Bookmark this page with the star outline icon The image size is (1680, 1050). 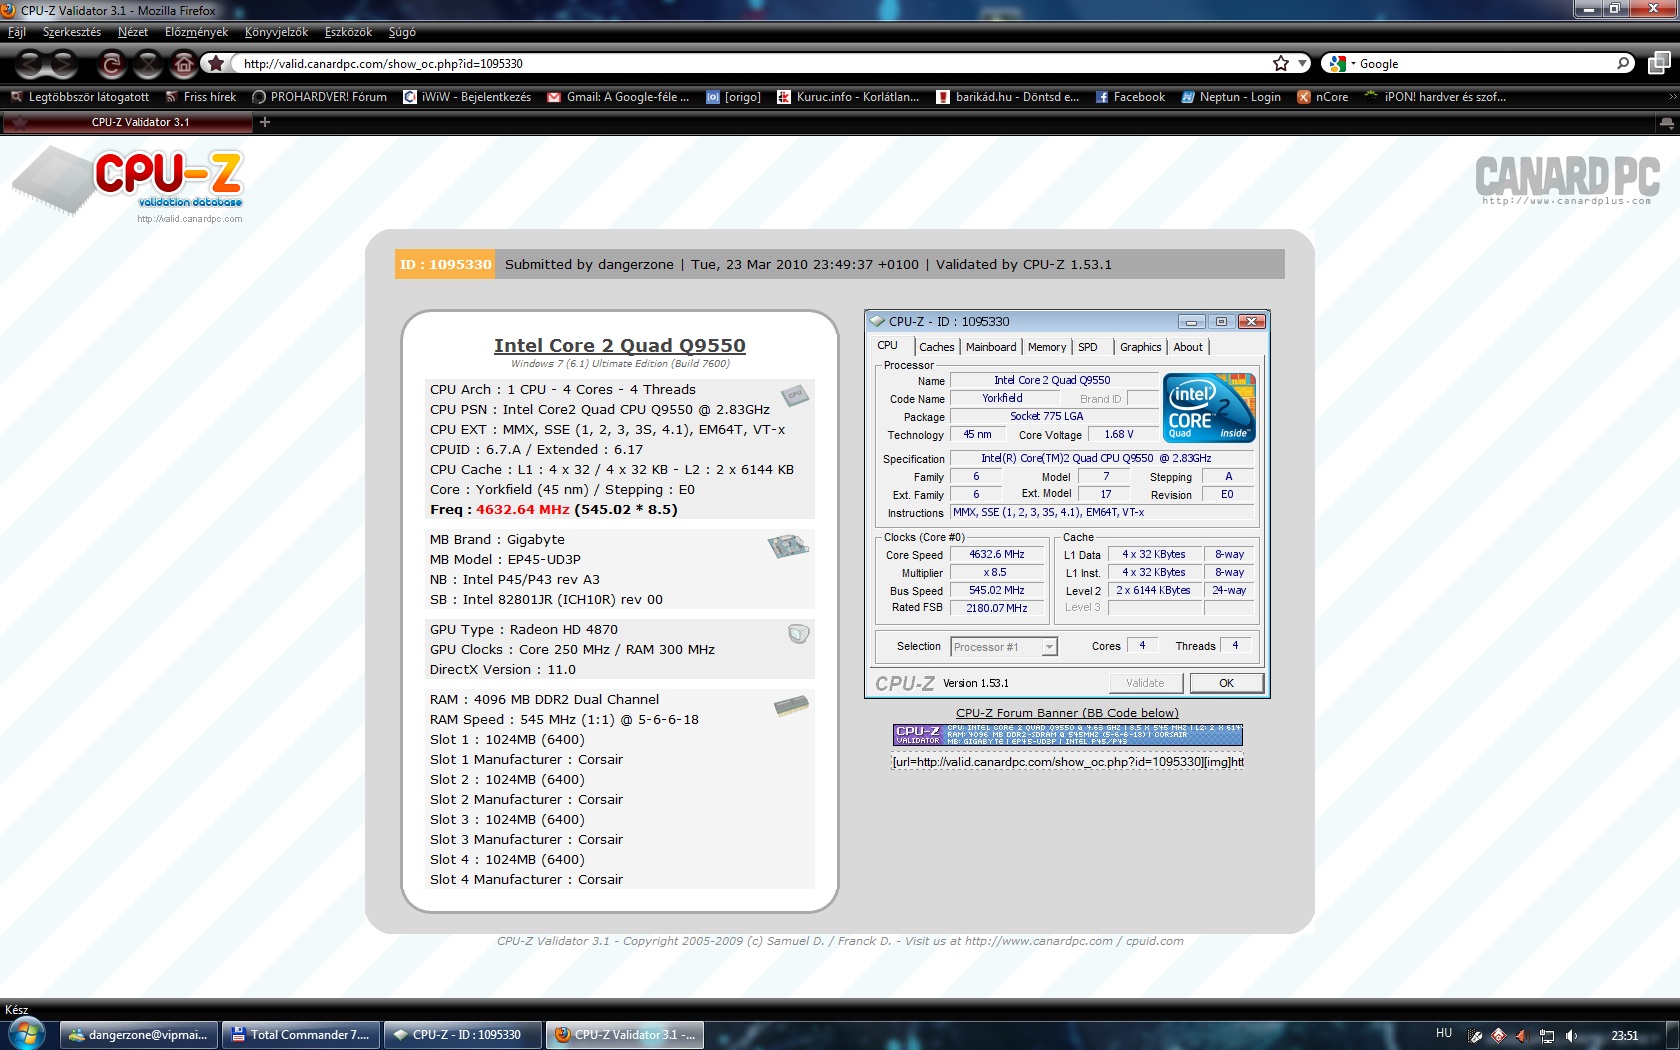(1280, 63)
